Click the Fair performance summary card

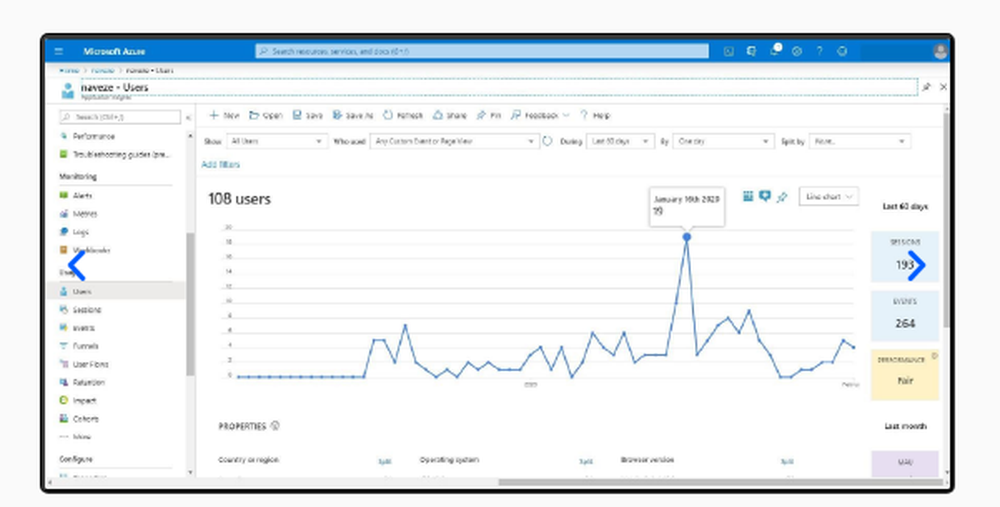(905, 374)
